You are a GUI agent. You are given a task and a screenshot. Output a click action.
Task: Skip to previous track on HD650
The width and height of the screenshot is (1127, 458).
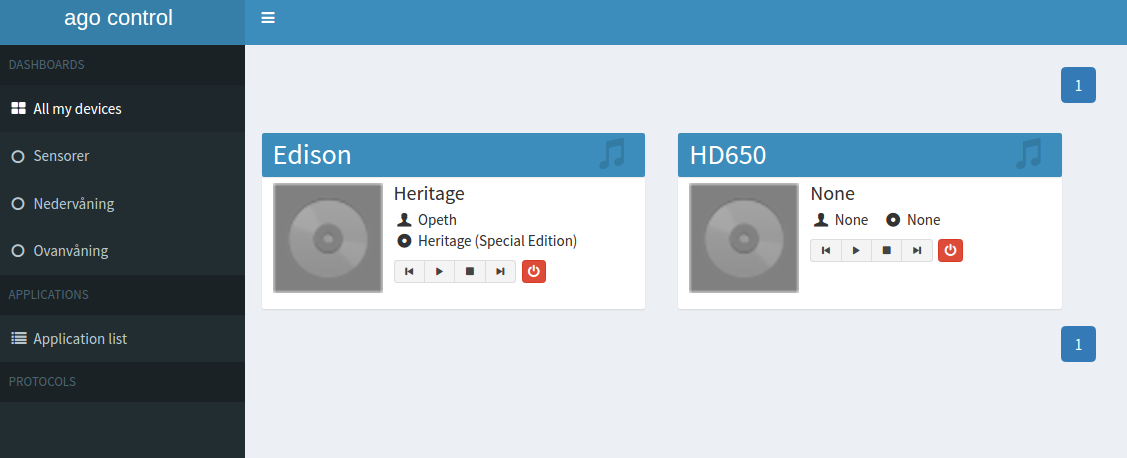826,250
